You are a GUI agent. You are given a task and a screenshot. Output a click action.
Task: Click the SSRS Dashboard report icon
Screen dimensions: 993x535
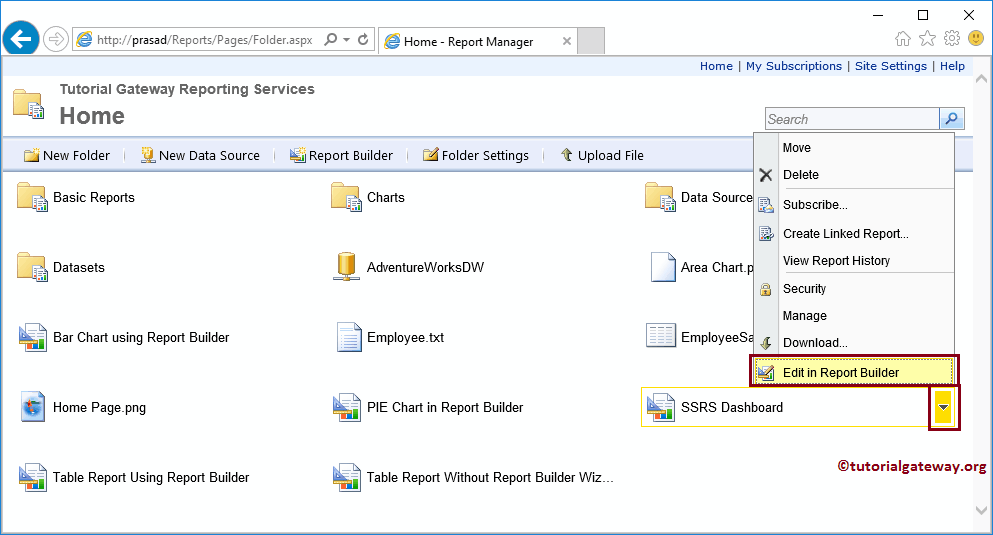pyautogui.click(x=661, y=408)
